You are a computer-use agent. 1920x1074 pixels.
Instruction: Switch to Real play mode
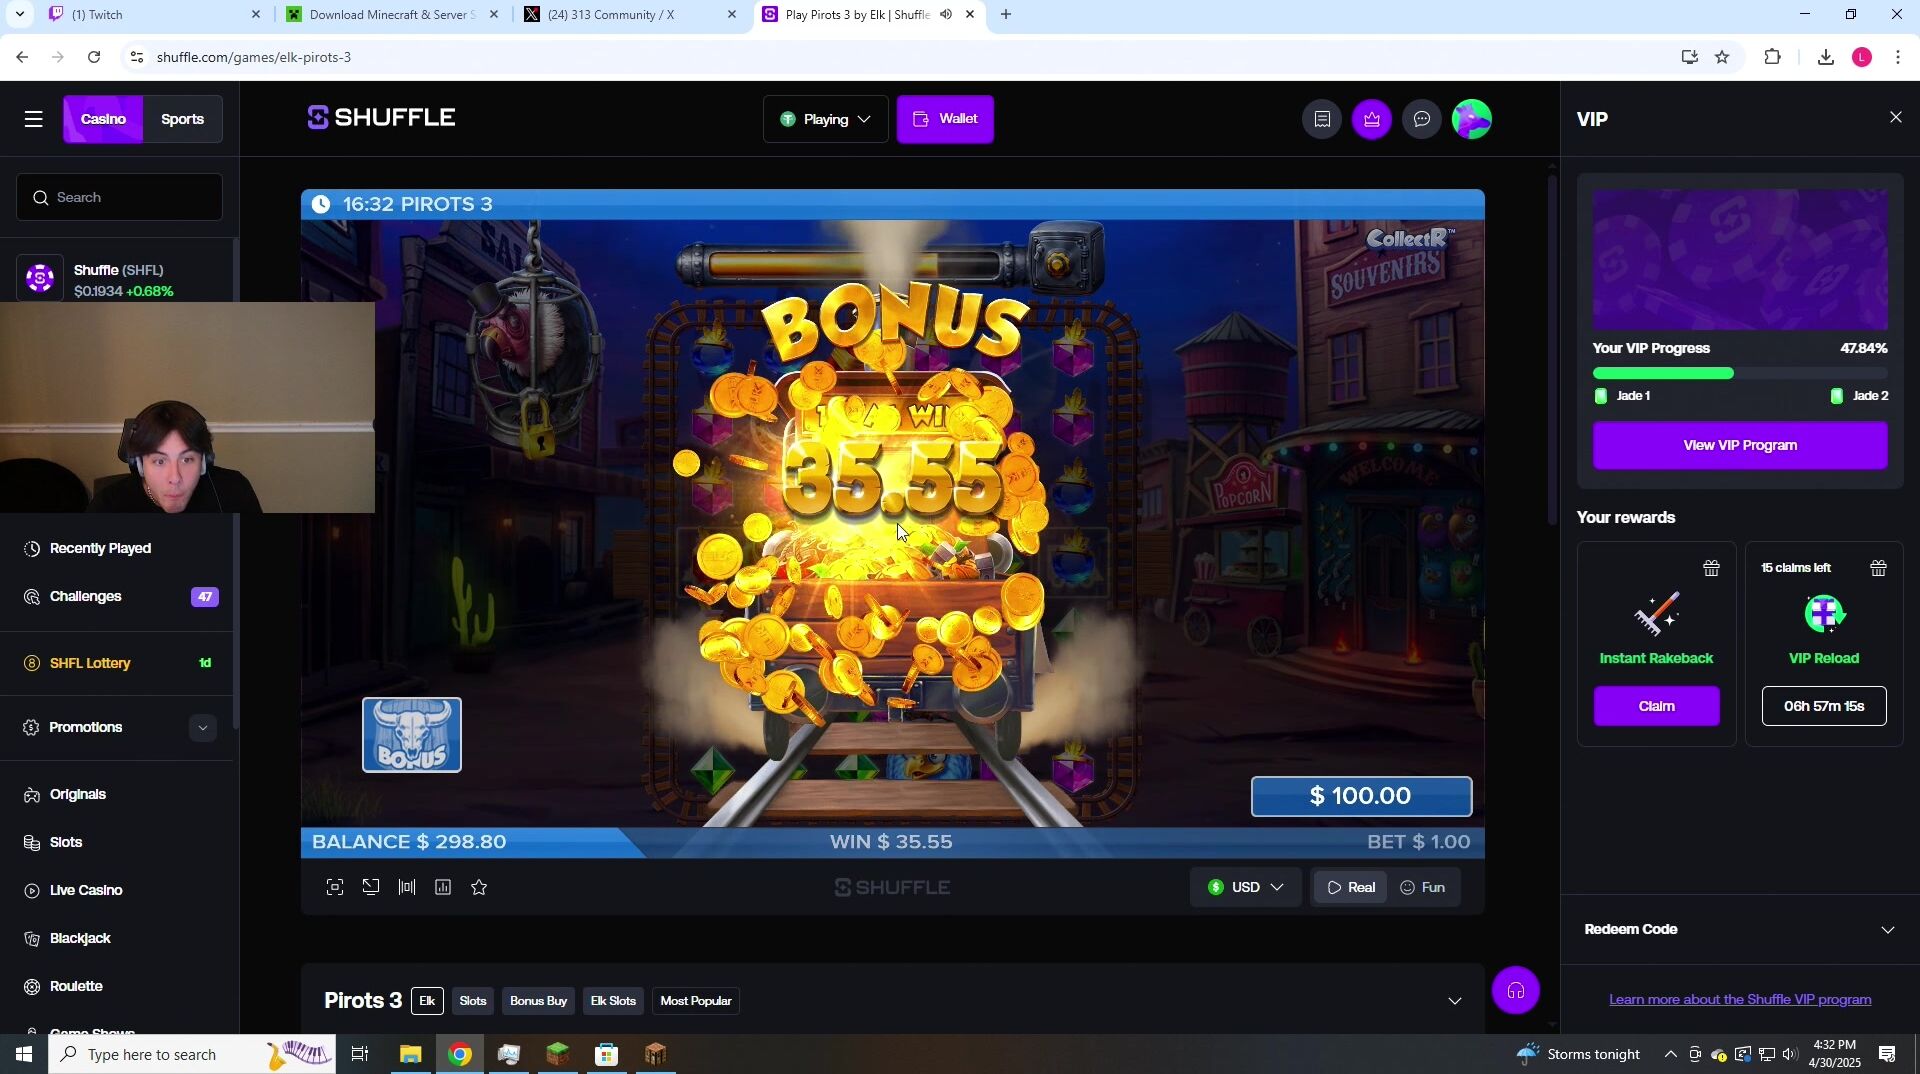coord(1350,888)
